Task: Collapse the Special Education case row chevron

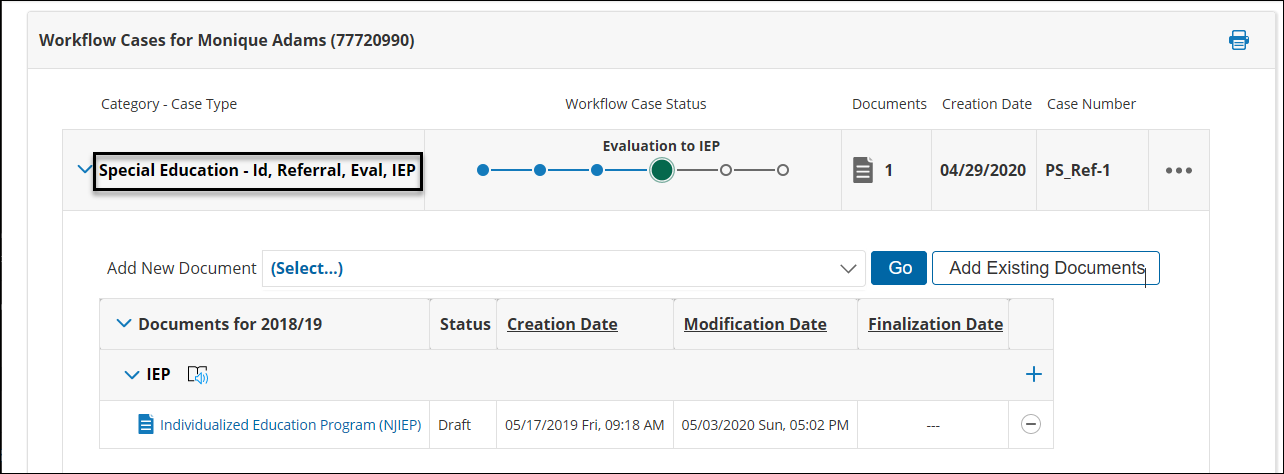Action: (84, 169)
